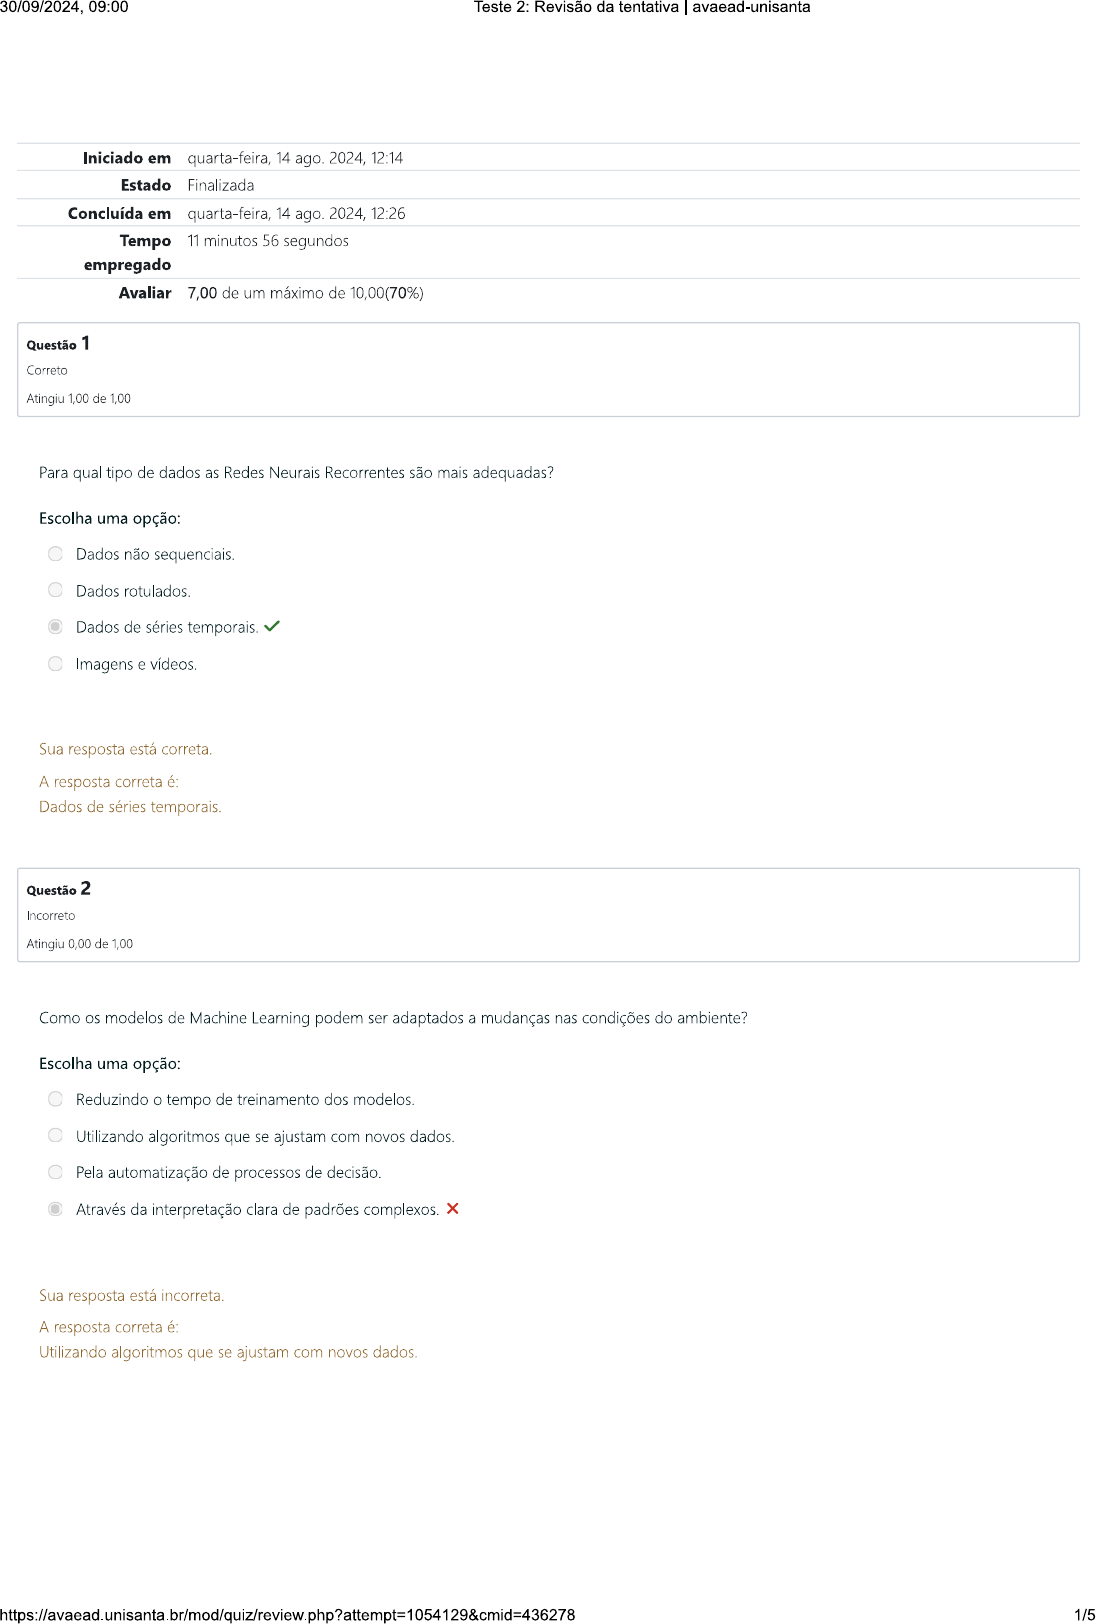Select the 'Dados rotulados' radio option
This screenshot has width=1096, height=1624.
(56, 591)
